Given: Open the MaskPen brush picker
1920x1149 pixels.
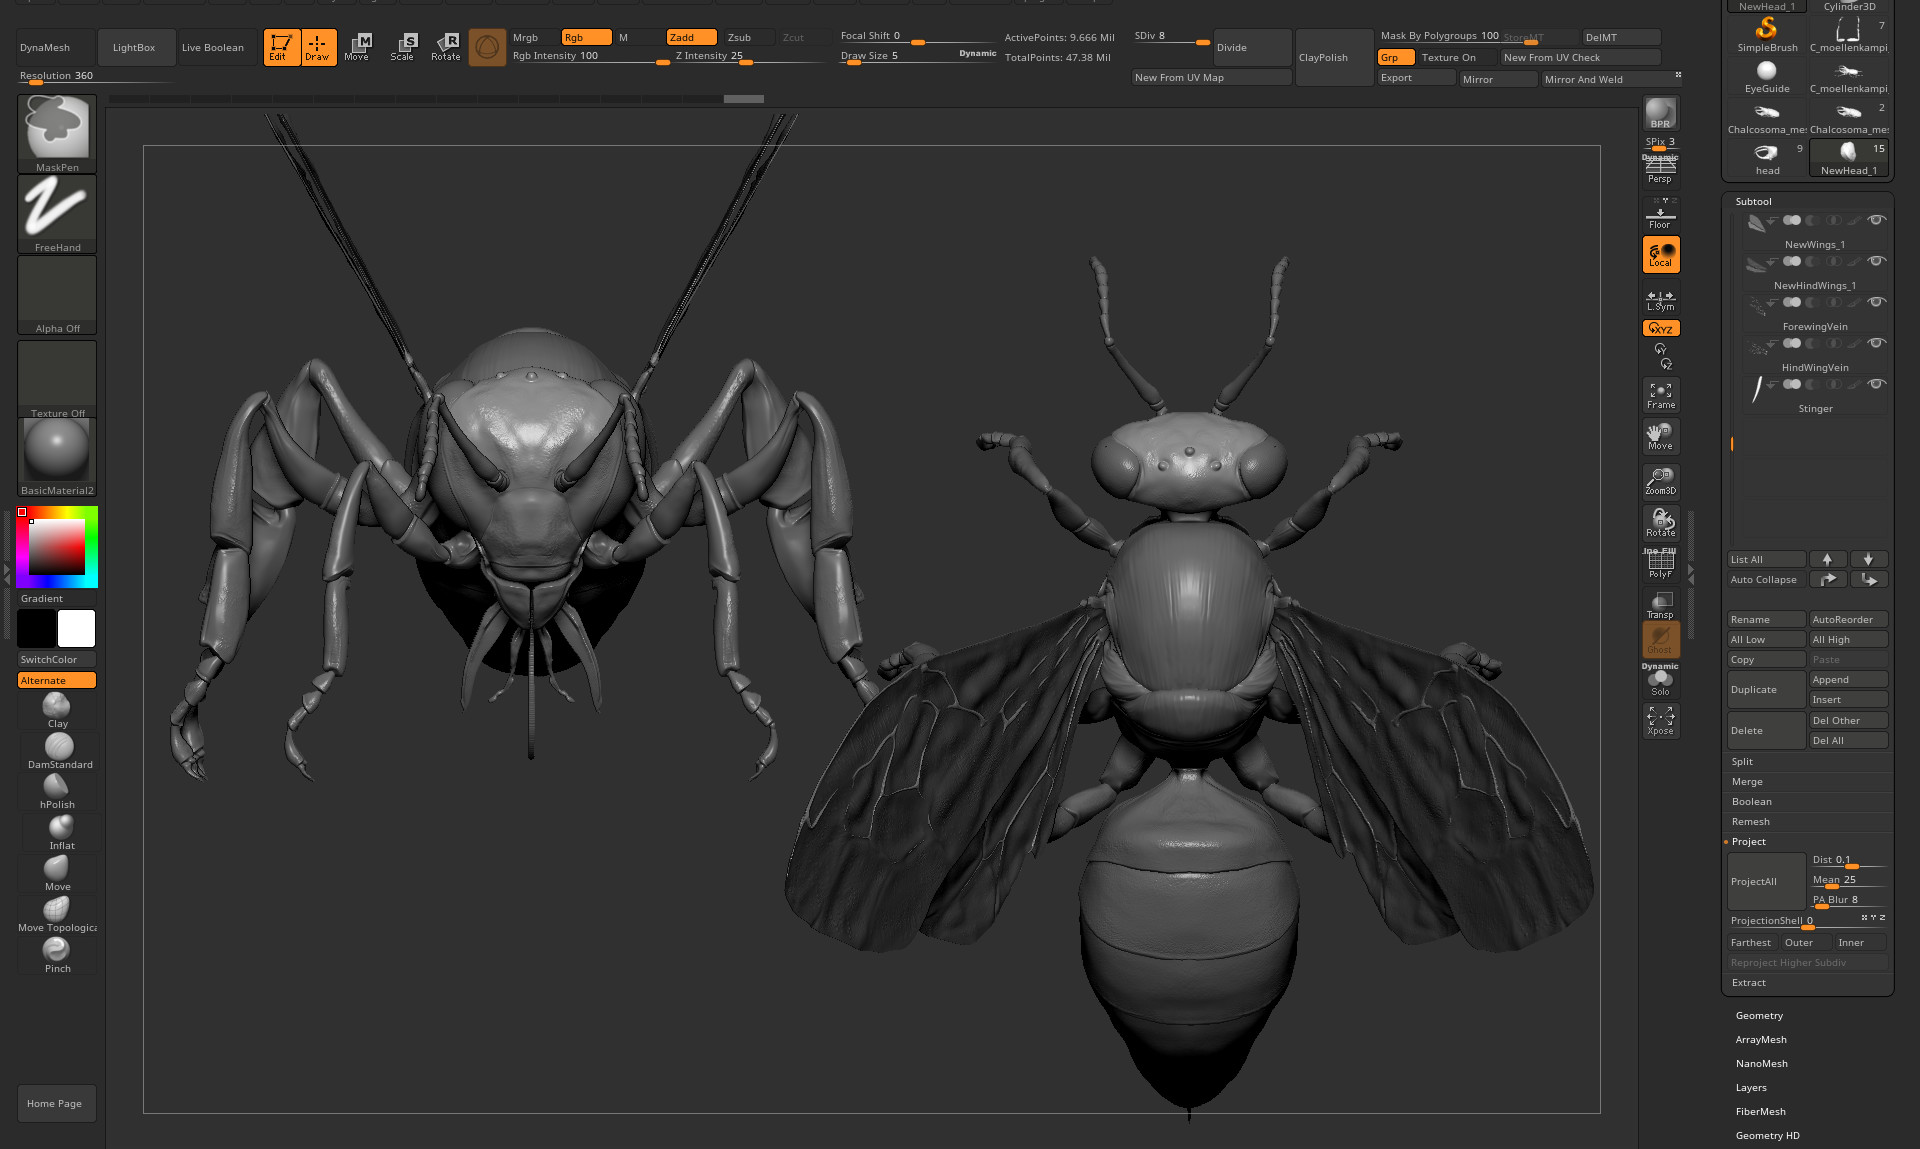Looking at the screenshot, I should click(57, 134).
